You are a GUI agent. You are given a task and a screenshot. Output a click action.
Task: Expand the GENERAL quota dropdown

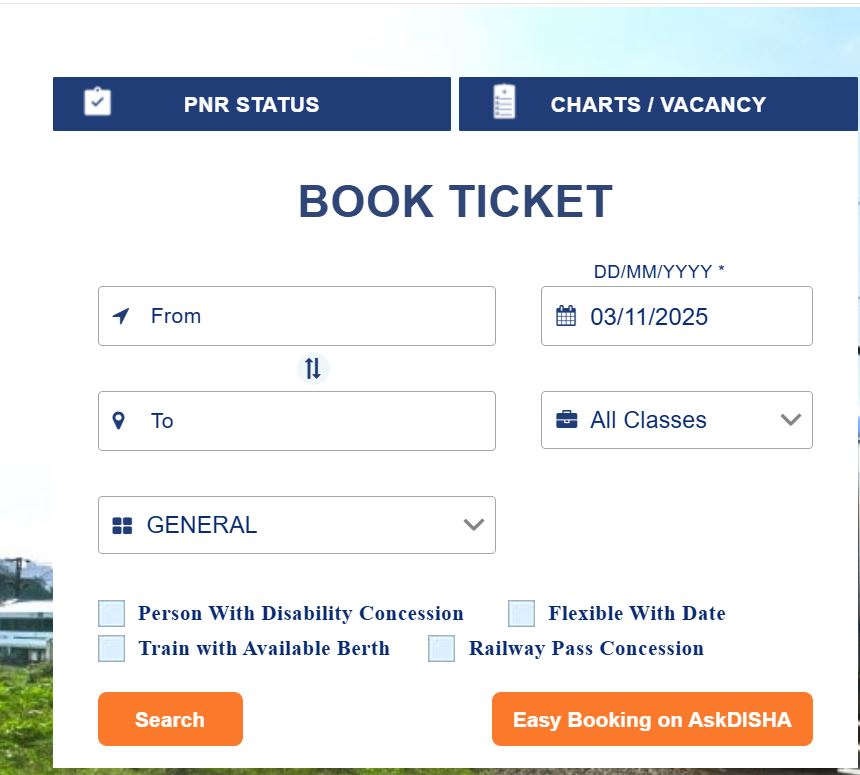296,524
